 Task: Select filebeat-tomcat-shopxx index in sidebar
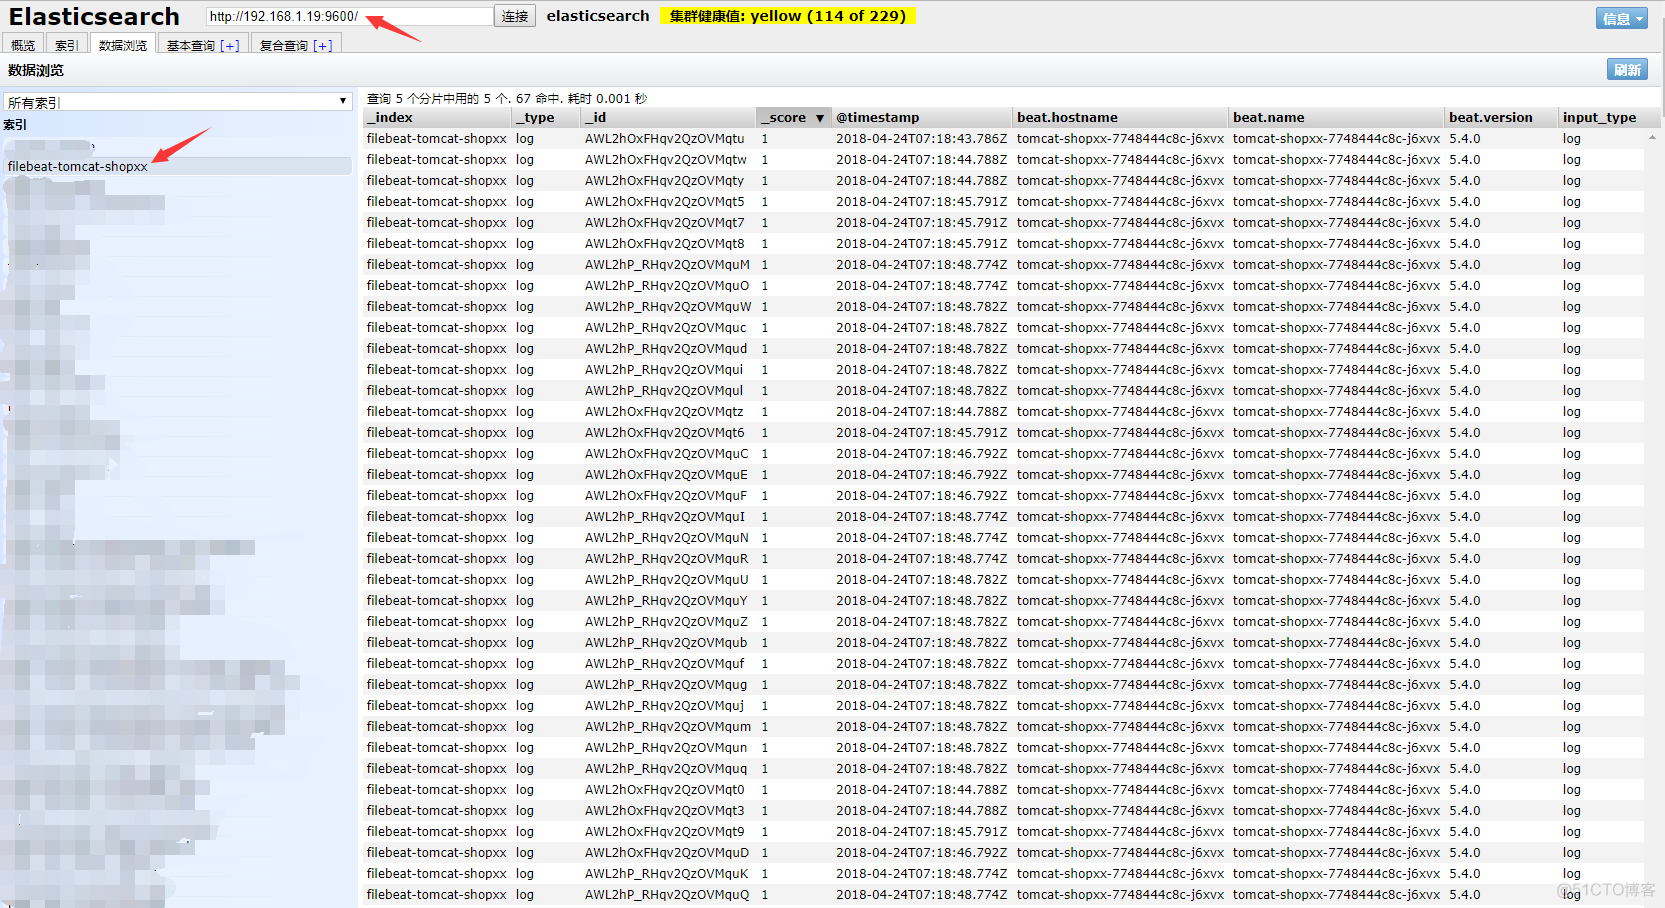pyautogui.click(x=178, y=166)
